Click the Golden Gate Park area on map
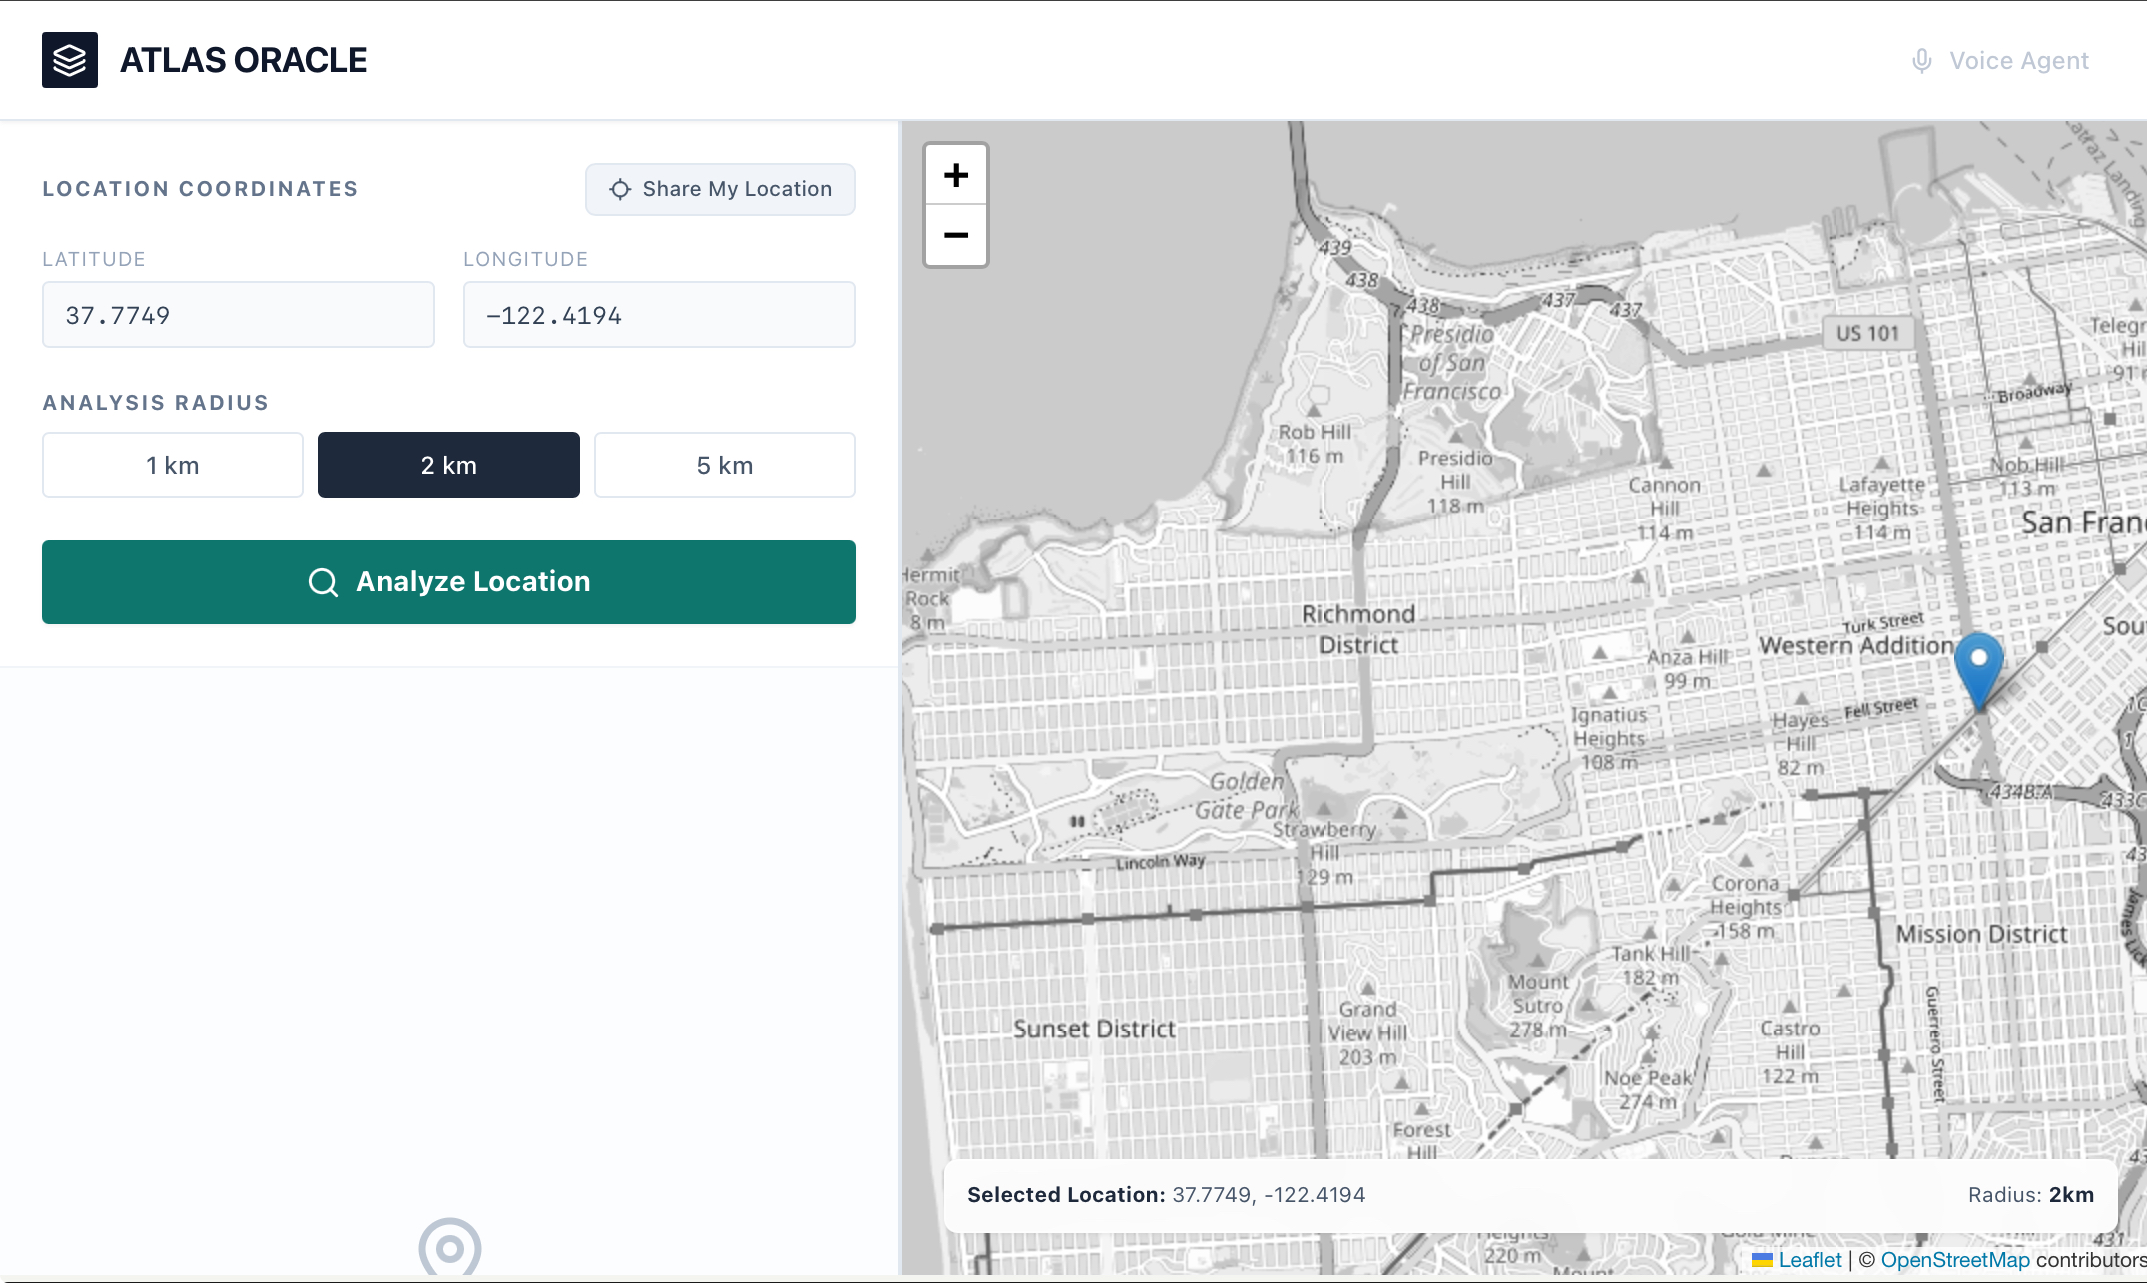2147x1283 pixels. [1245, 796]
